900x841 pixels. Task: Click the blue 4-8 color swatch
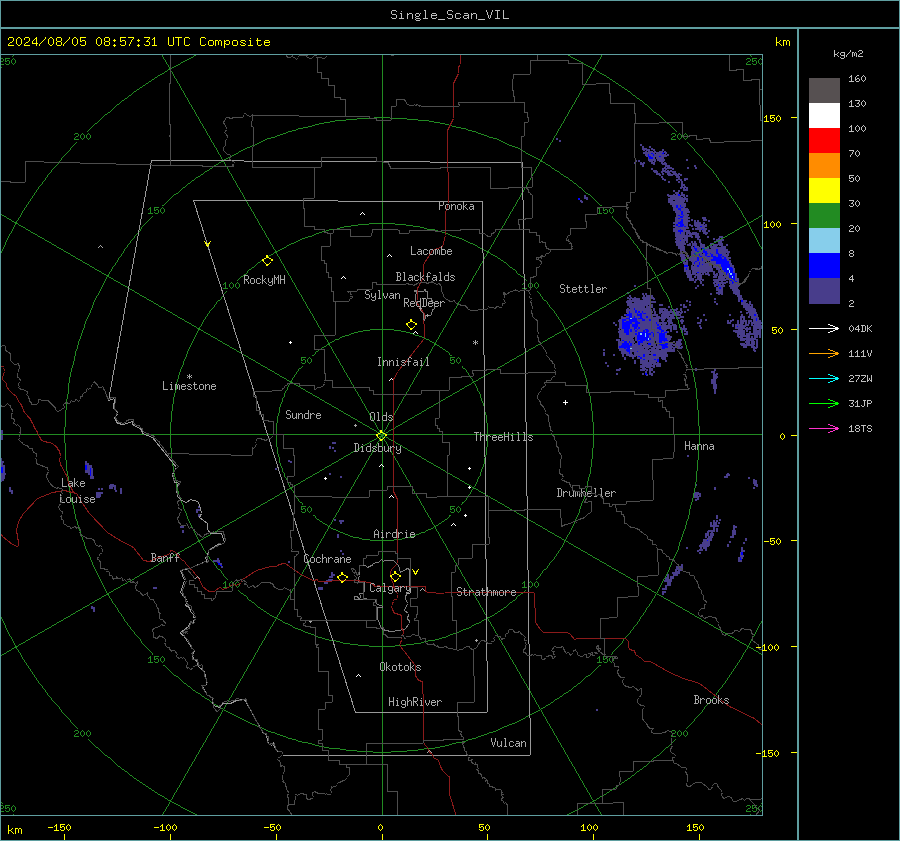tap(824, 266)
